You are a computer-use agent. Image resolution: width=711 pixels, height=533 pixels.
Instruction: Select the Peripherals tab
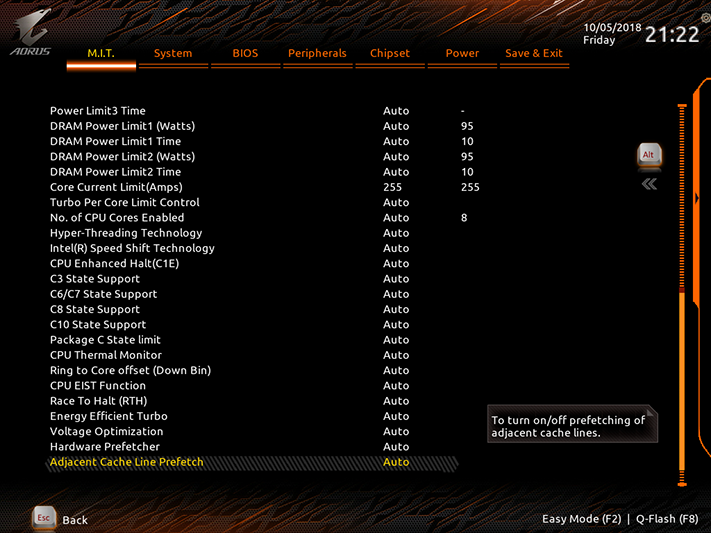tap(317, 54)
